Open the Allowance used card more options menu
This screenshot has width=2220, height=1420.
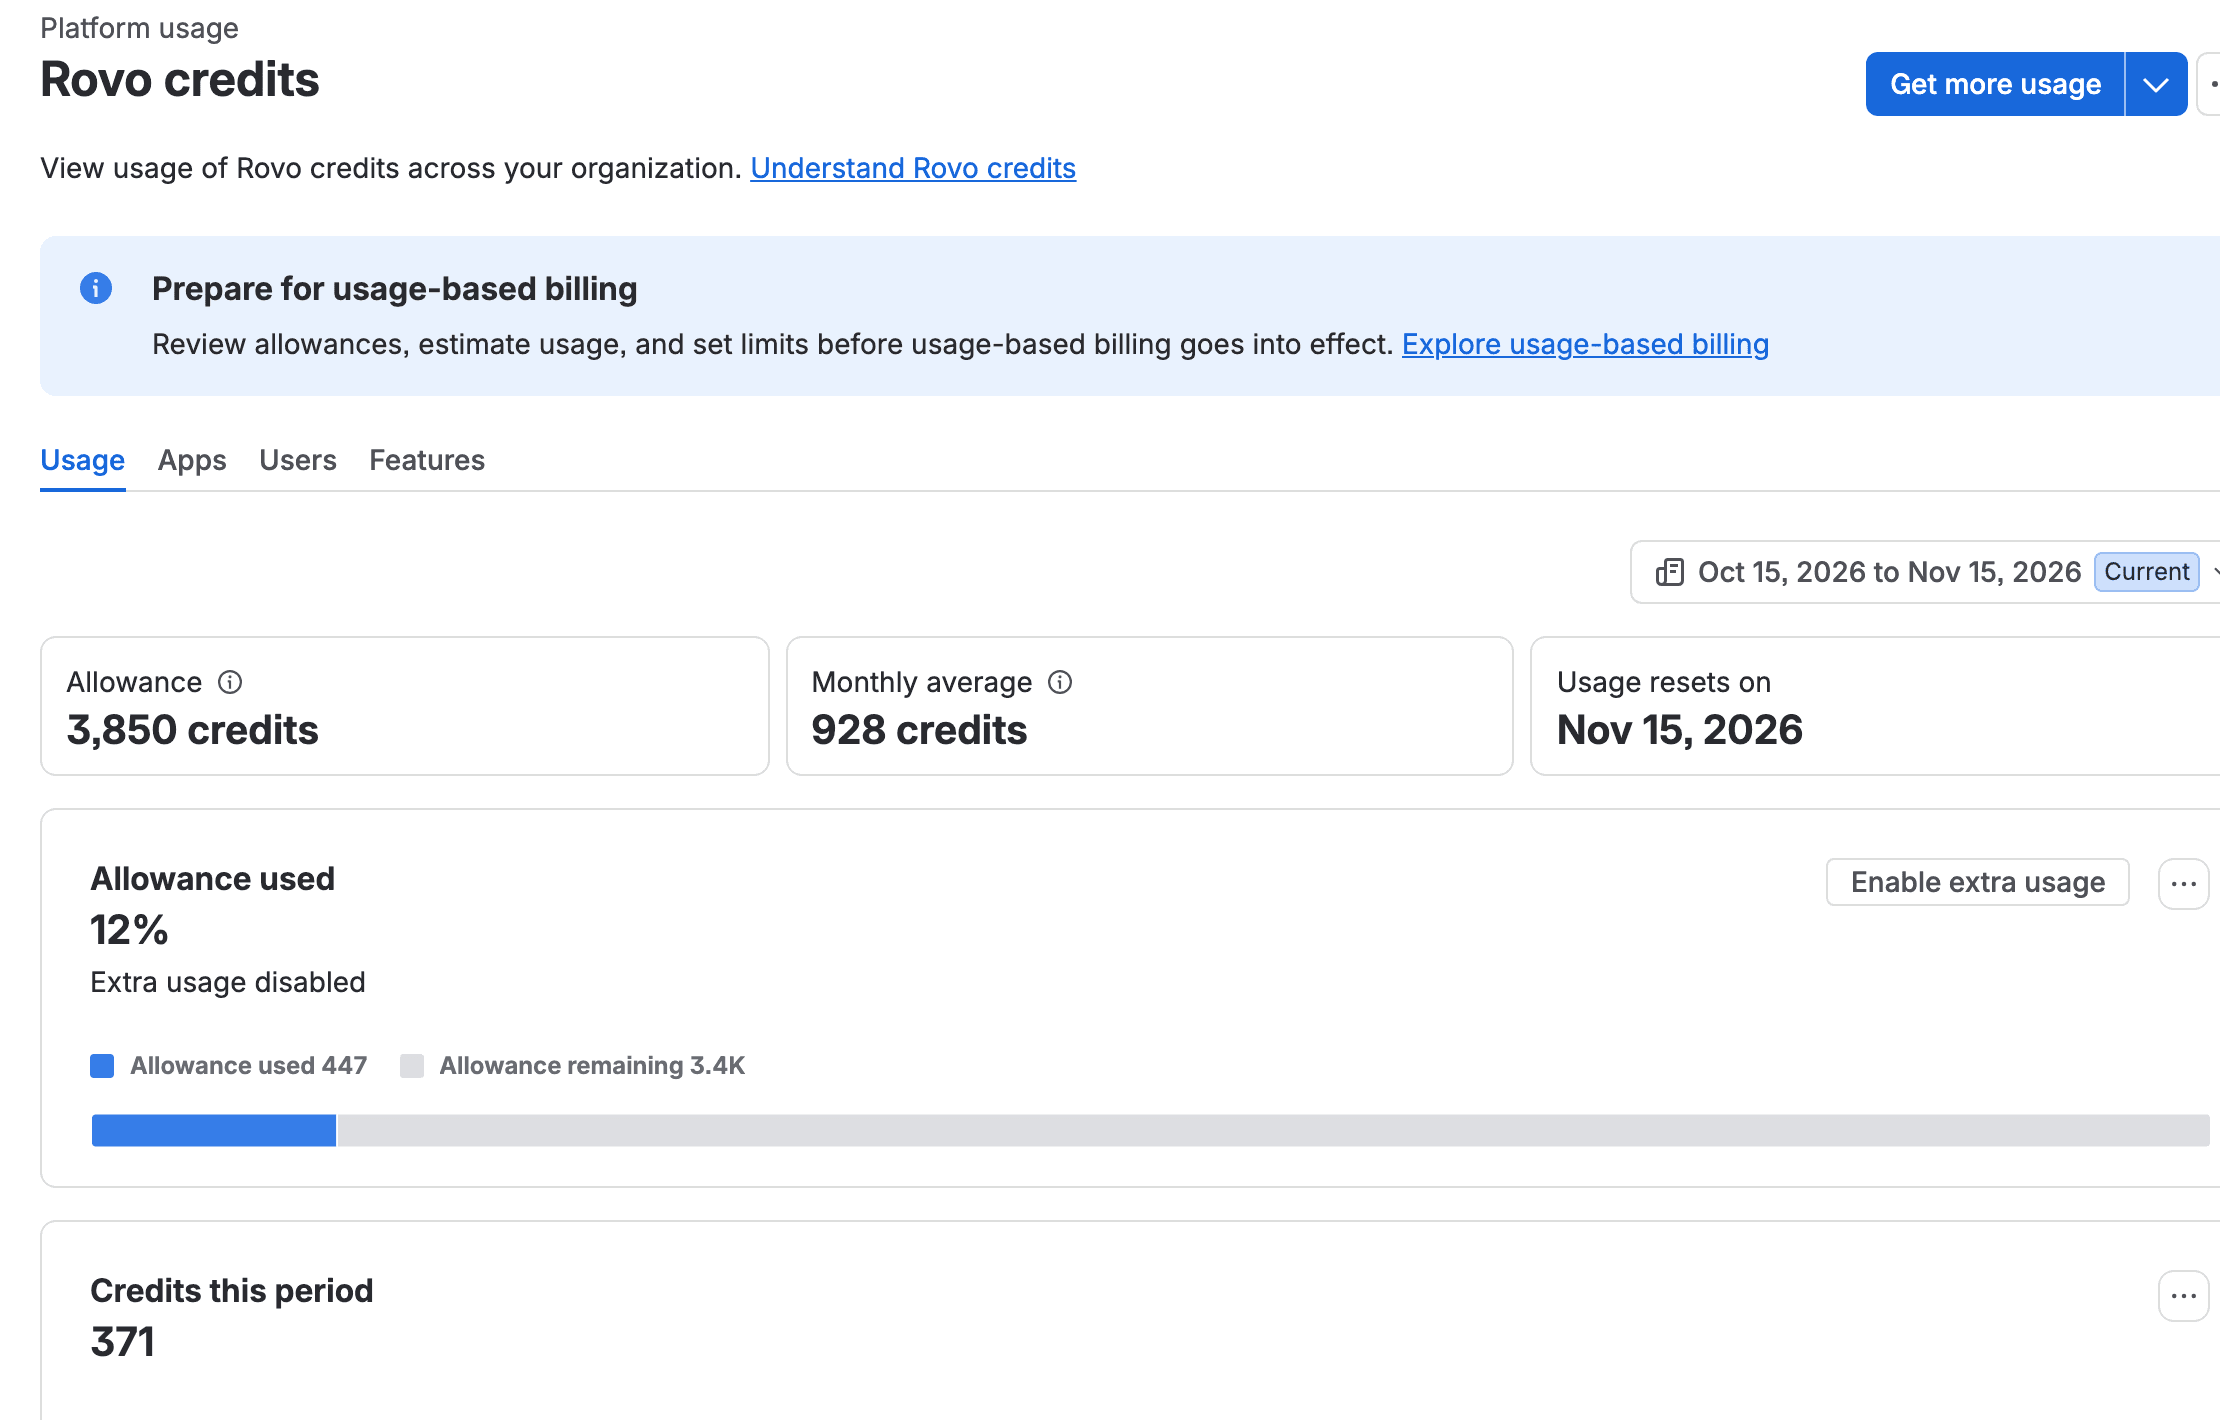click(2183, 884)
